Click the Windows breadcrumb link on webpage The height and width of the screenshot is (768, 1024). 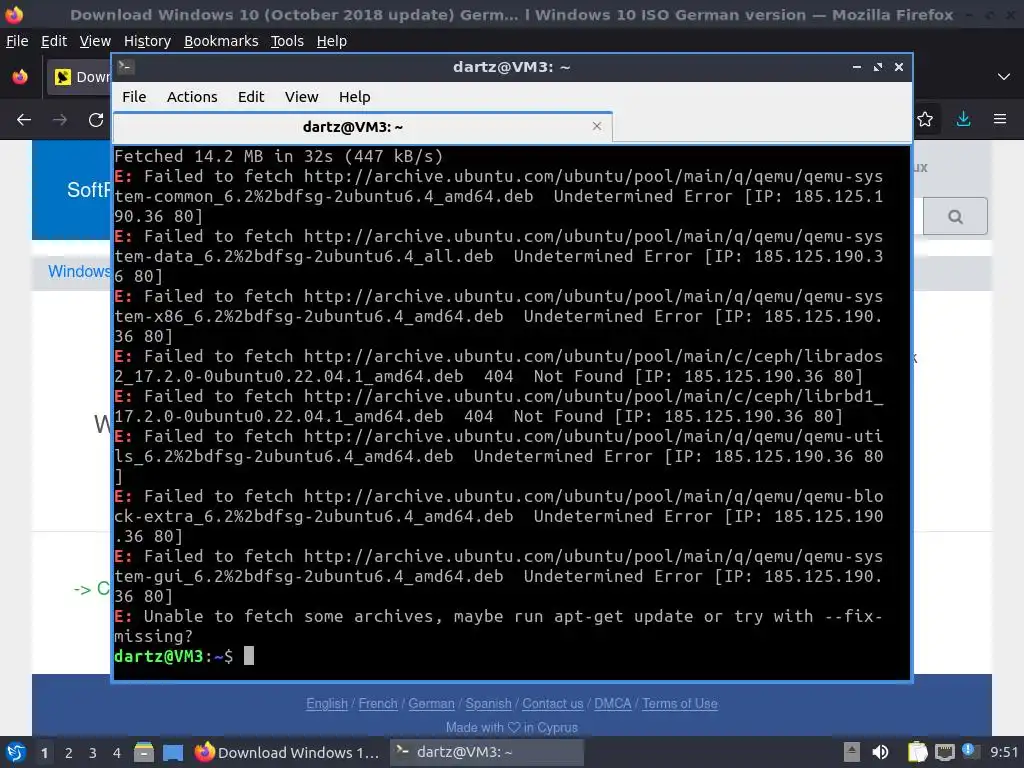[79, 272]
